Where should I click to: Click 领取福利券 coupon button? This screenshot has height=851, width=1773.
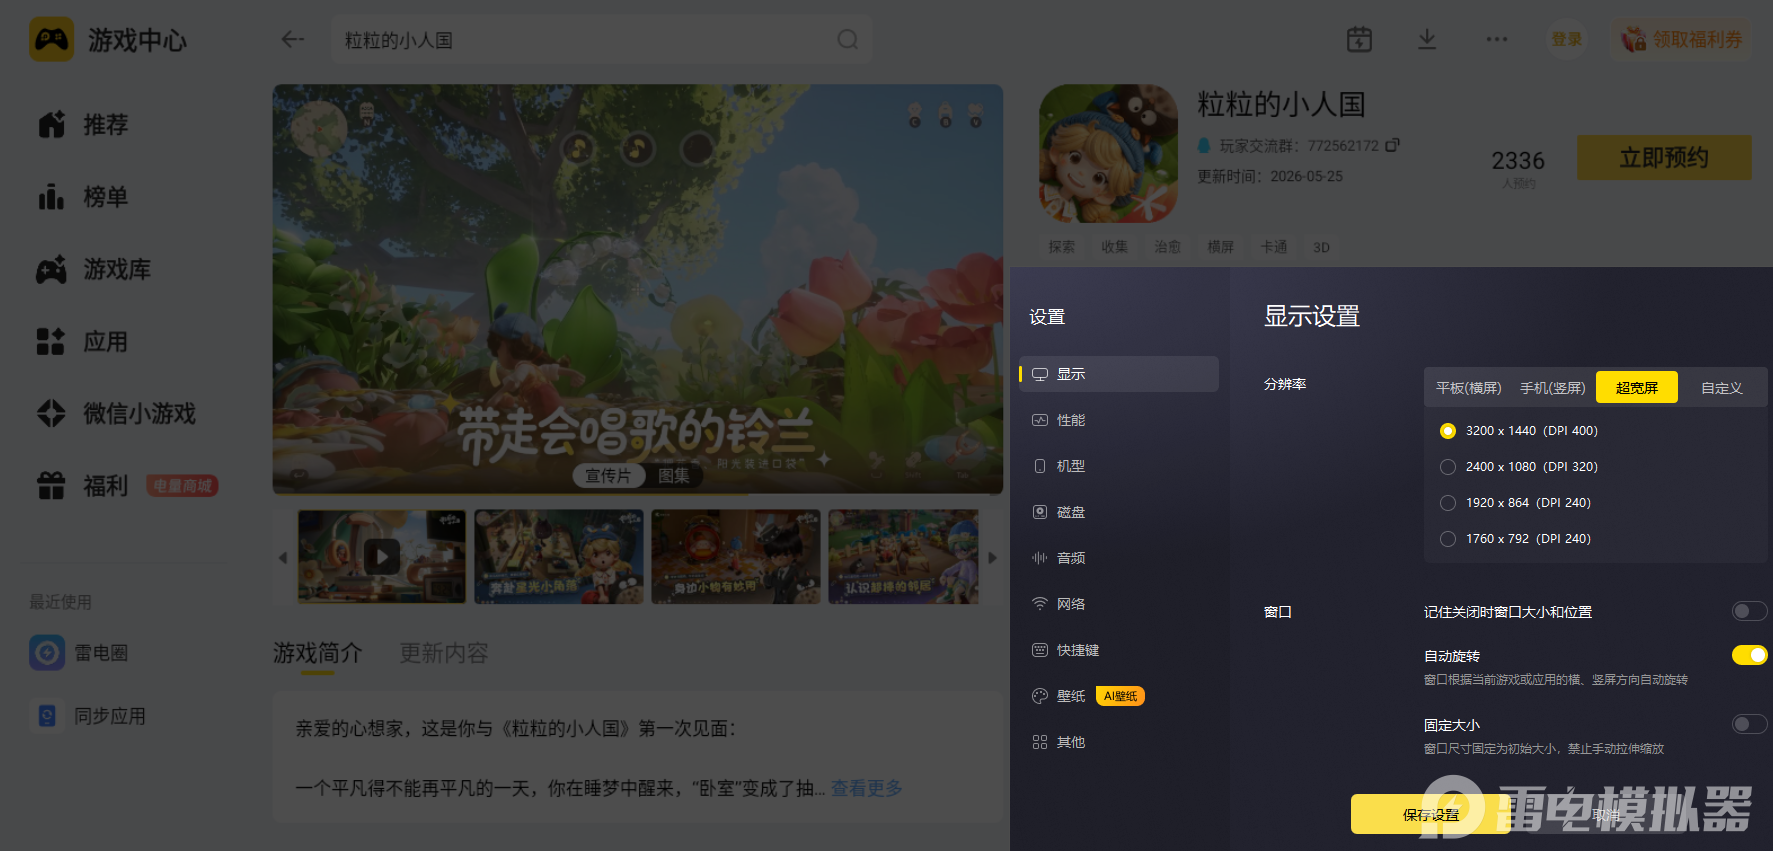1682,39
